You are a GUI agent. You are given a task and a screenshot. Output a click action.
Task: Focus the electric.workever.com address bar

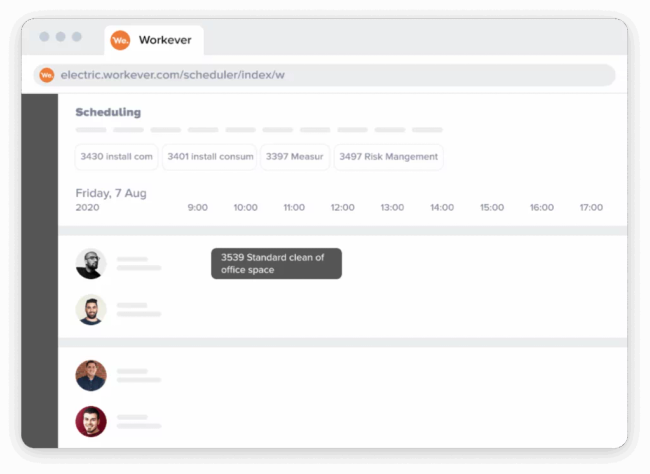[324, 75]
